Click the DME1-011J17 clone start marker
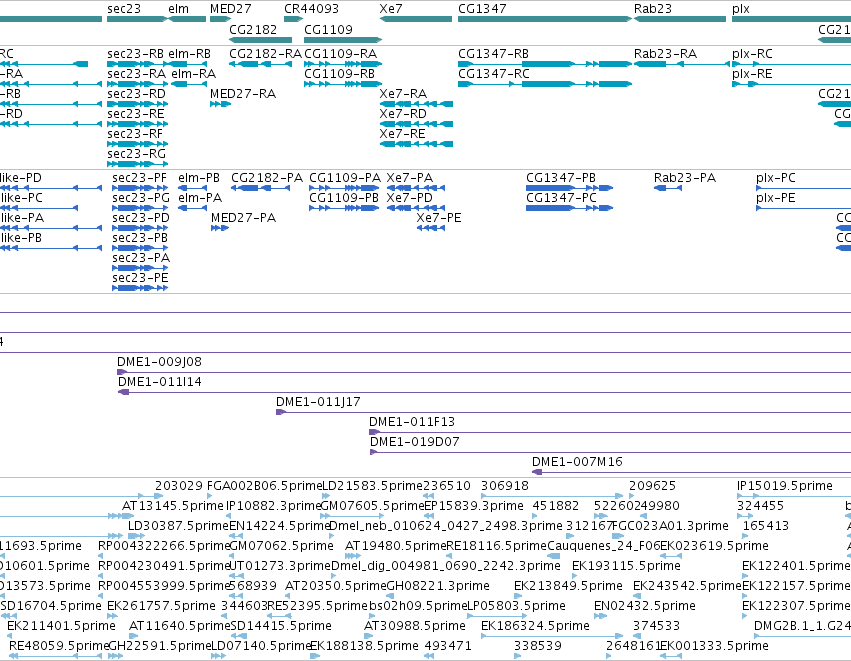This screenshot has height=661, width=851. click(x=281, y=412)
